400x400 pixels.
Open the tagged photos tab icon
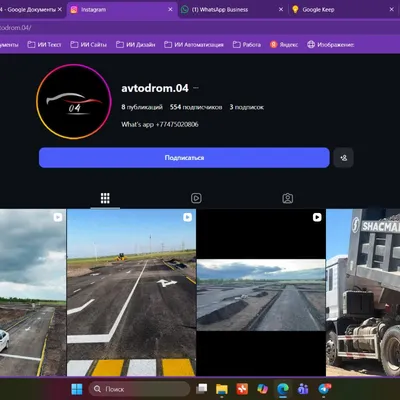tap(288, 198)
